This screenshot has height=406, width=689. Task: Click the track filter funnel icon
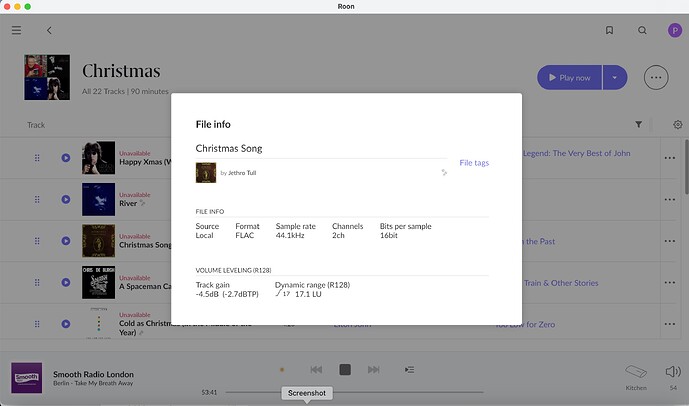(x=639, y=125)
